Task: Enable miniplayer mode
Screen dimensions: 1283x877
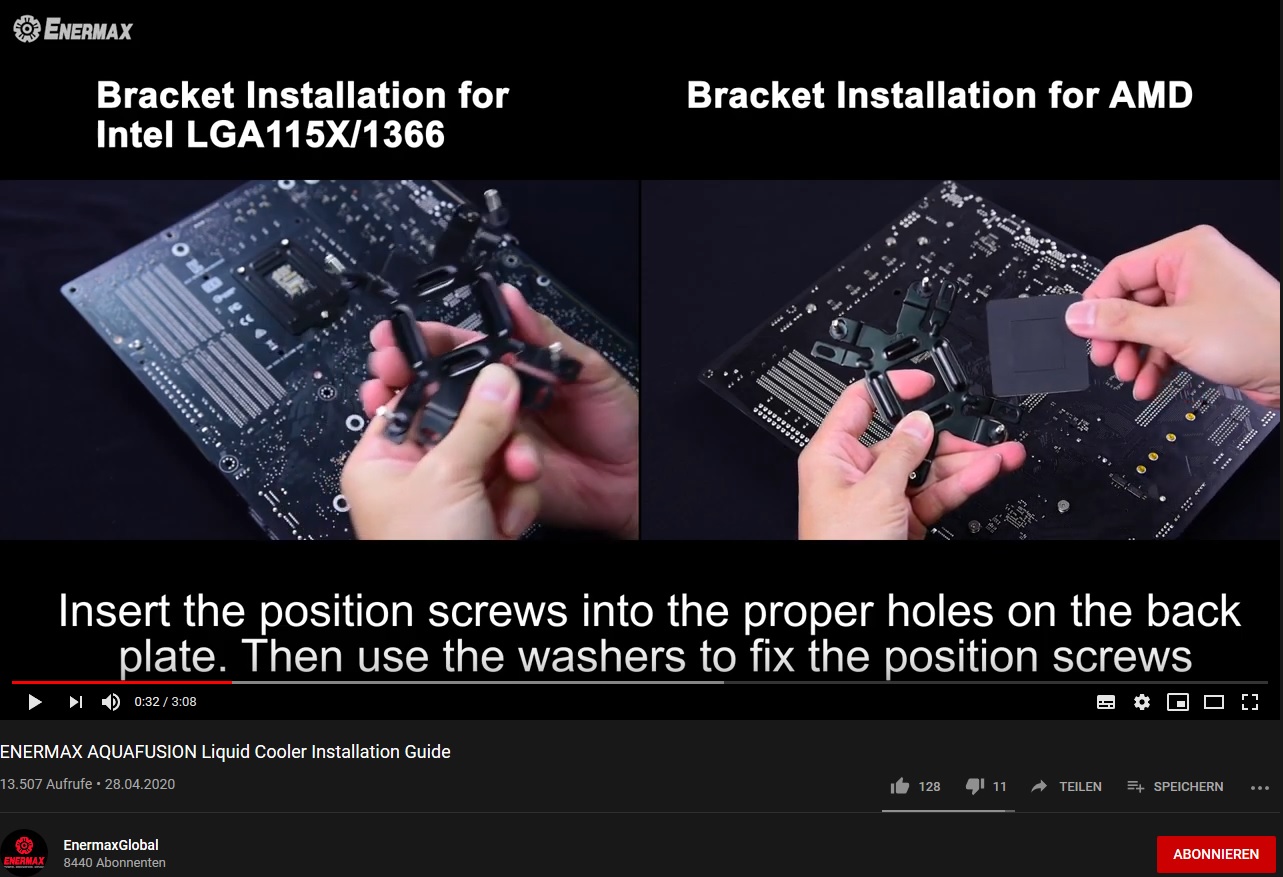Action: pyautogui.click(x=1178, y=702)
